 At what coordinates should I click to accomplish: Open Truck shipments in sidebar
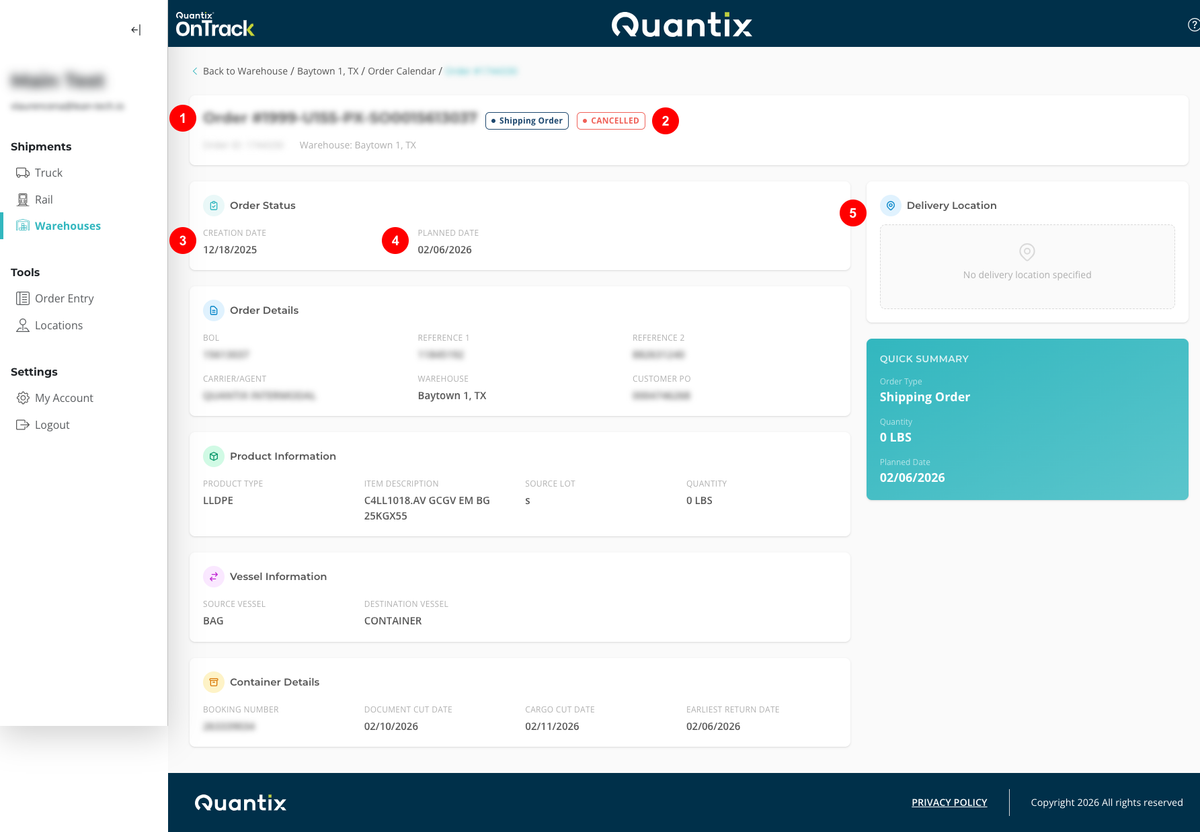tap(48, 173)
